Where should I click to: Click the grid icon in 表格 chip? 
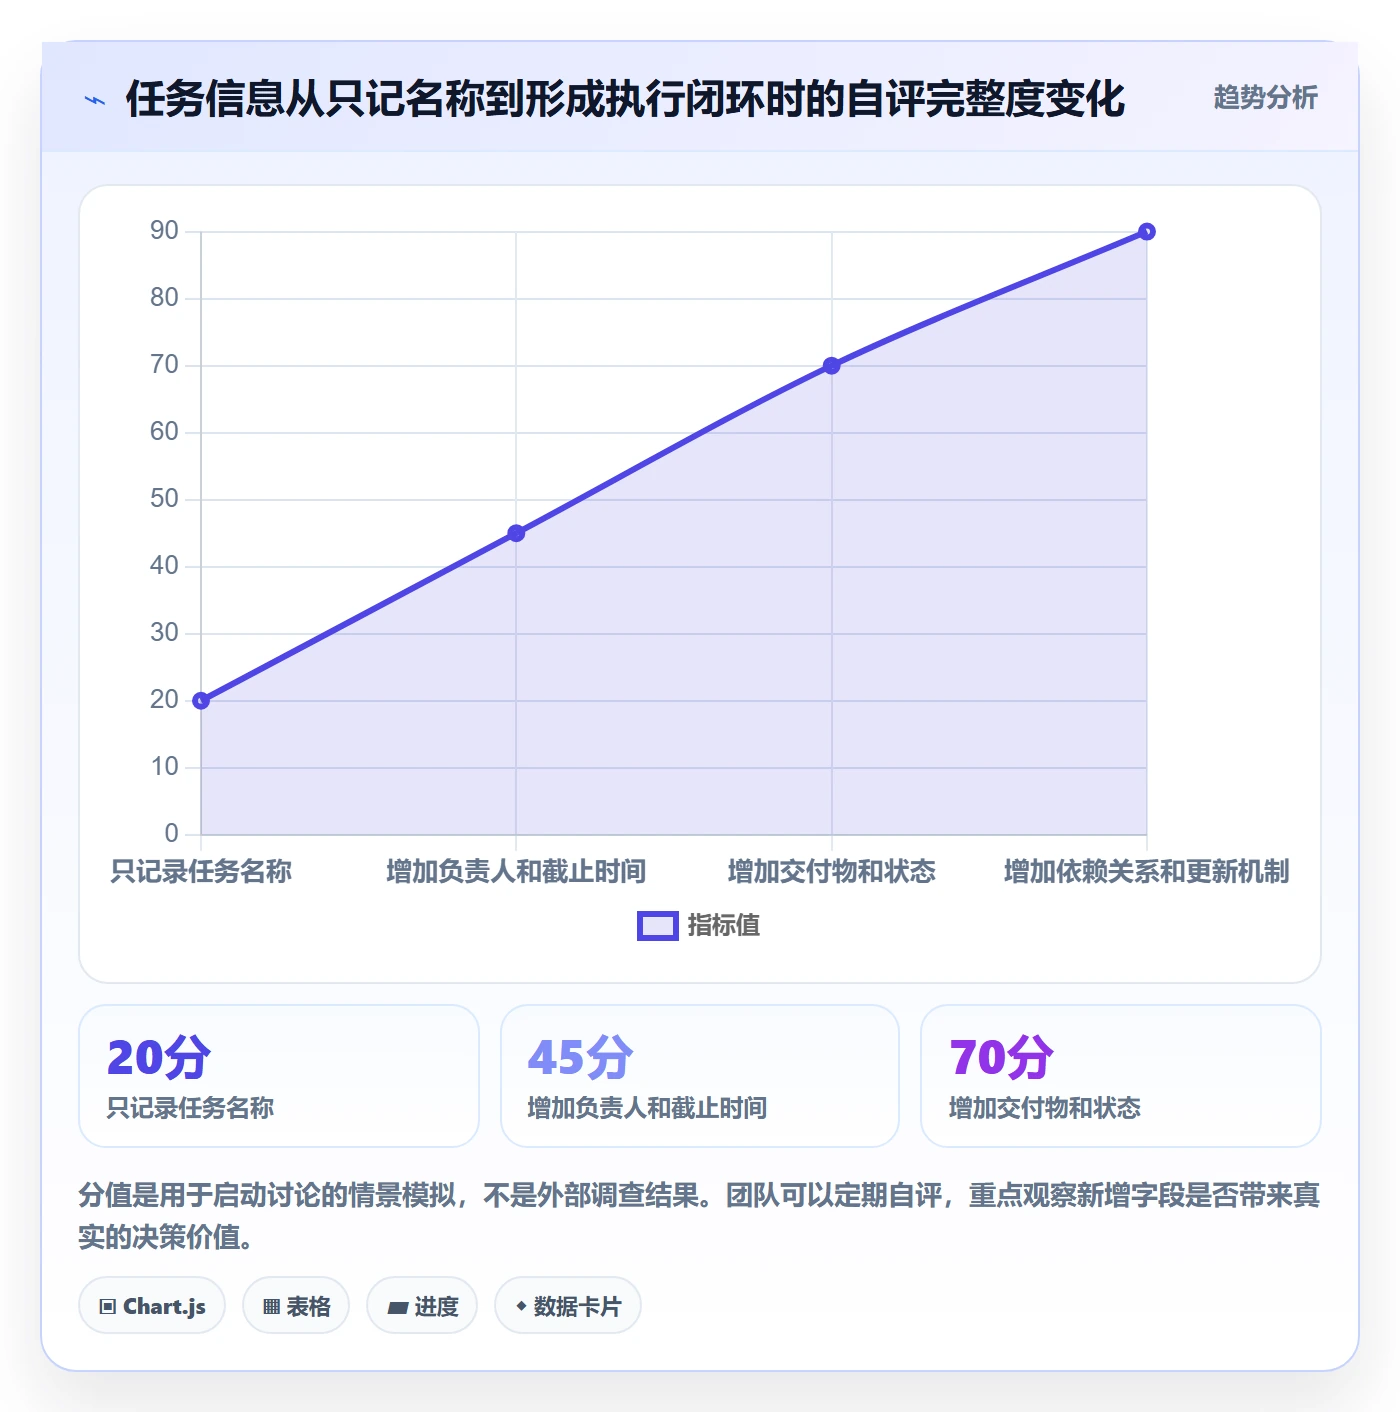click(x=272, y=1307)
